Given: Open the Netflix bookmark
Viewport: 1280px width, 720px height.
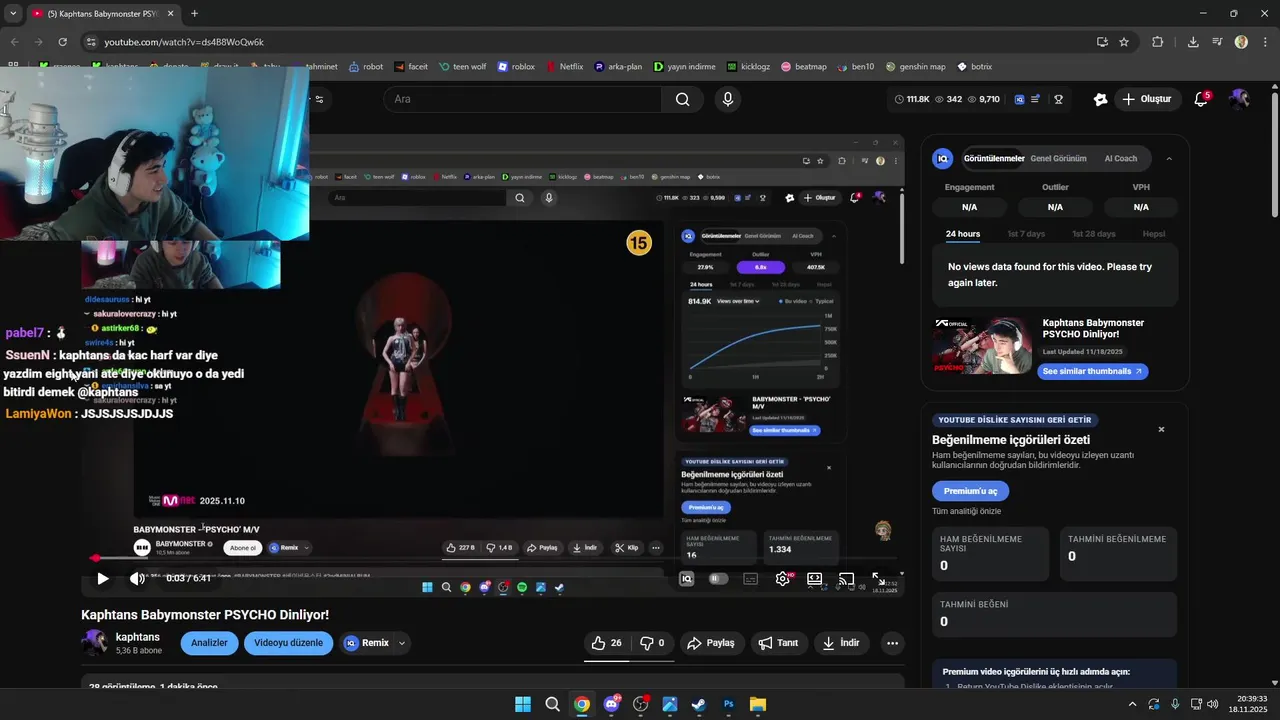Looking at the screenshot, I should coord(565,67).
